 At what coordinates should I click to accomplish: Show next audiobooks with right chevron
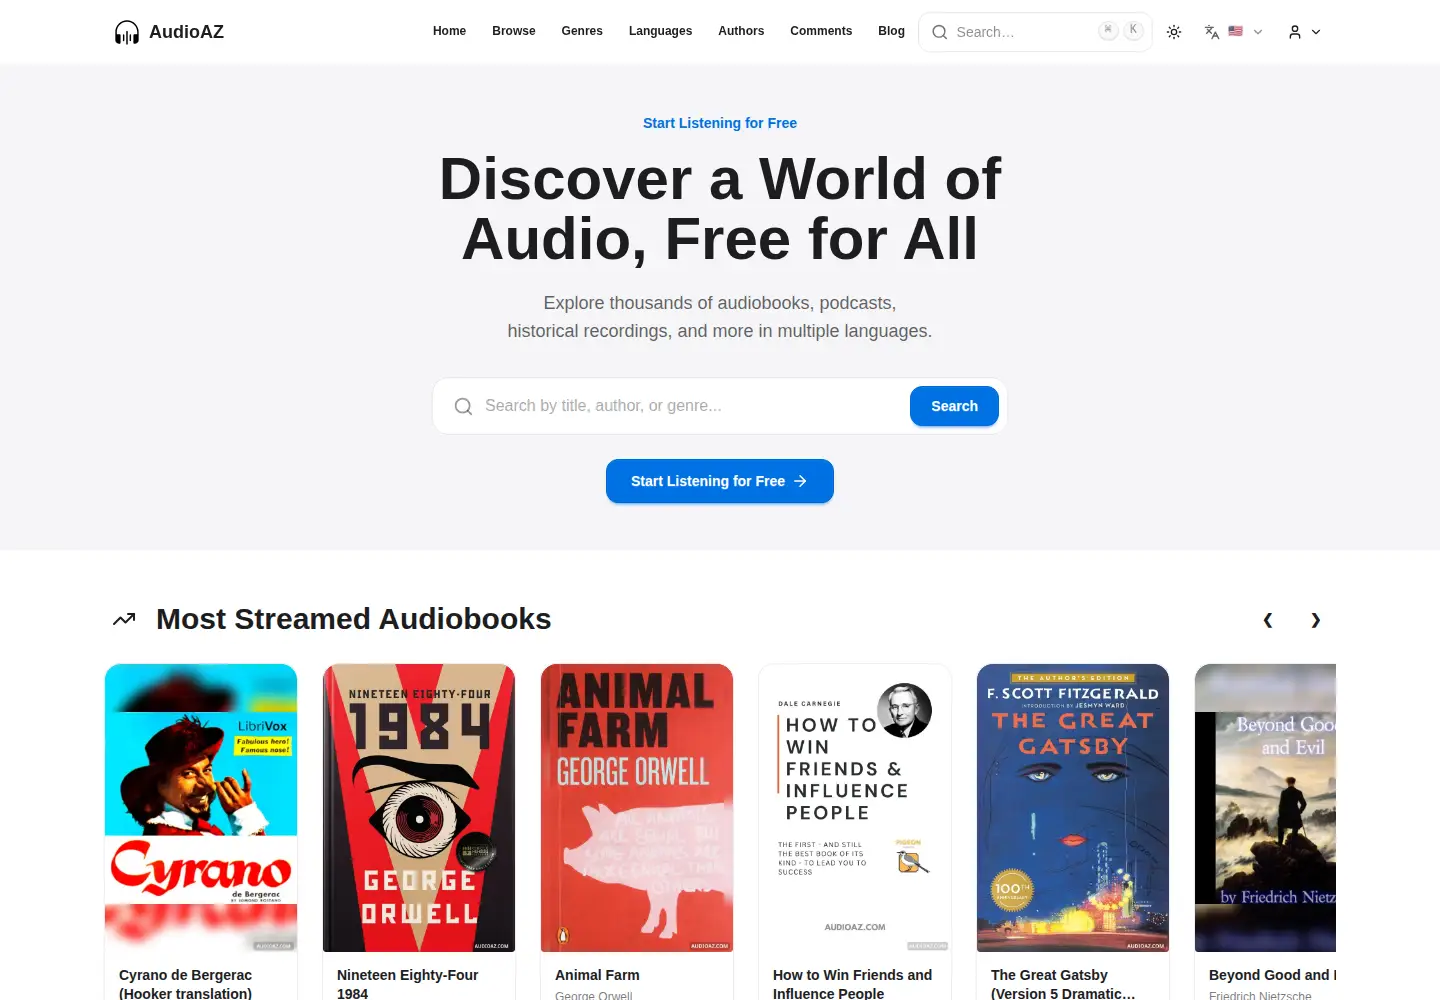coord(1316,620)
